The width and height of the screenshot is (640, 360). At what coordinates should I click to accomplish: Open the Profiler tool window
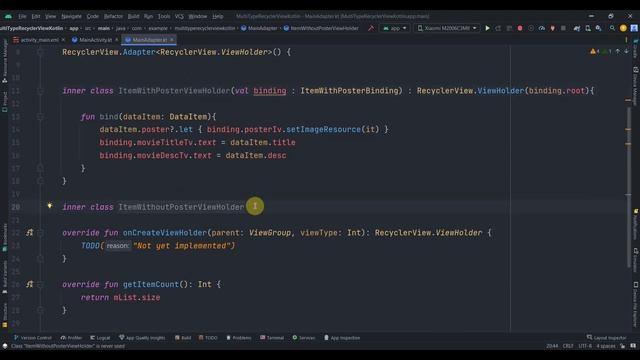pyautogui.click(x=71, y=338)
